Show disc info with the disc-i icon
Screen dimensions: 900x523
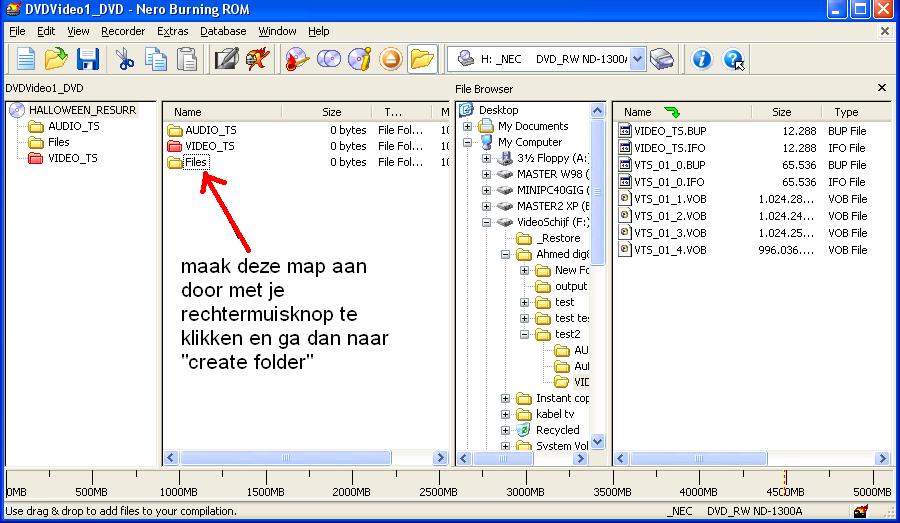click(x=359, y=59)
